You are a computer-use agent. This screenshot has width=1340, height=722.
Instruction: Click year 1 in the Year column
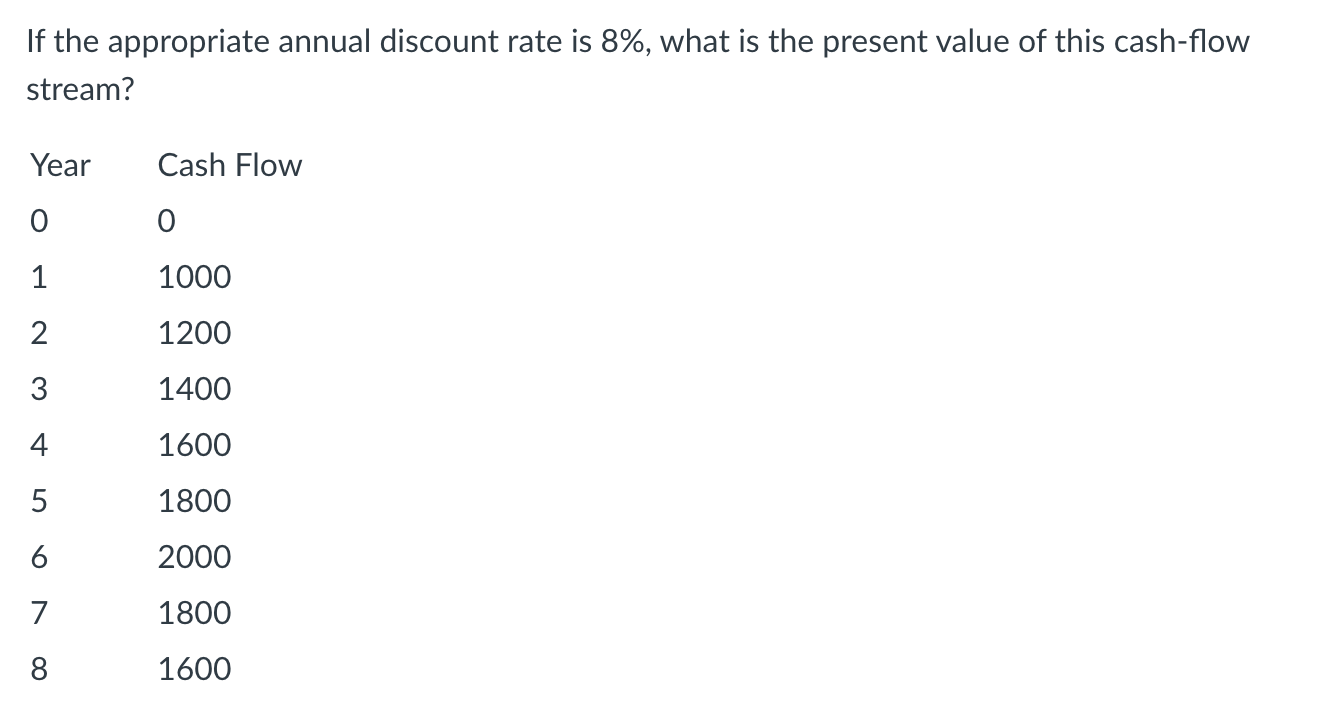point(38,277)
